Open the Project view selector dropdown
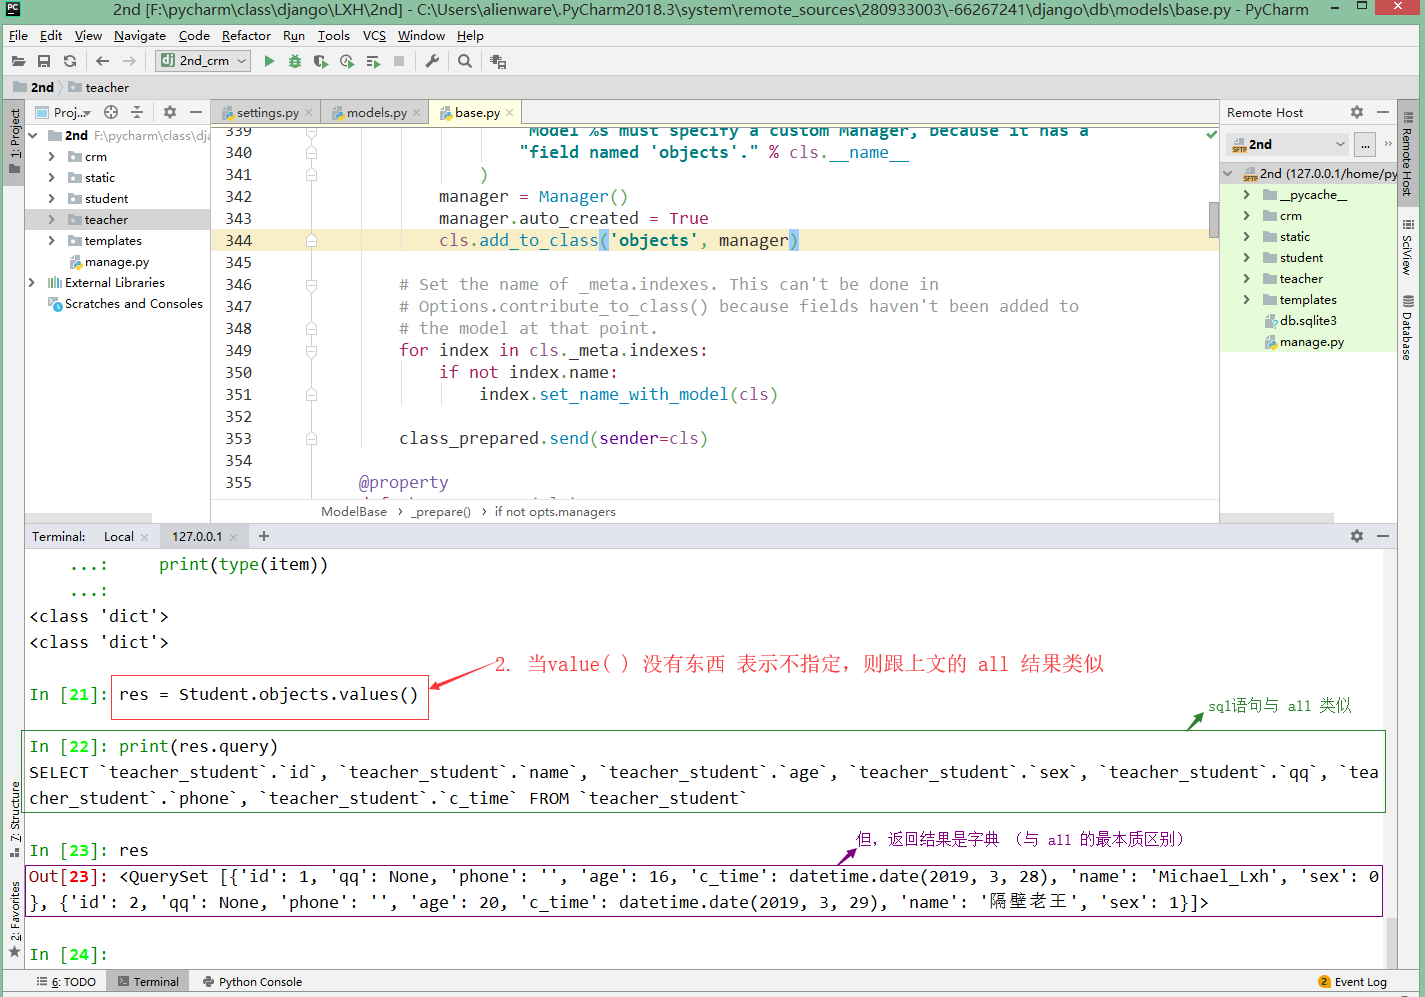 click(x=64, y=113)
